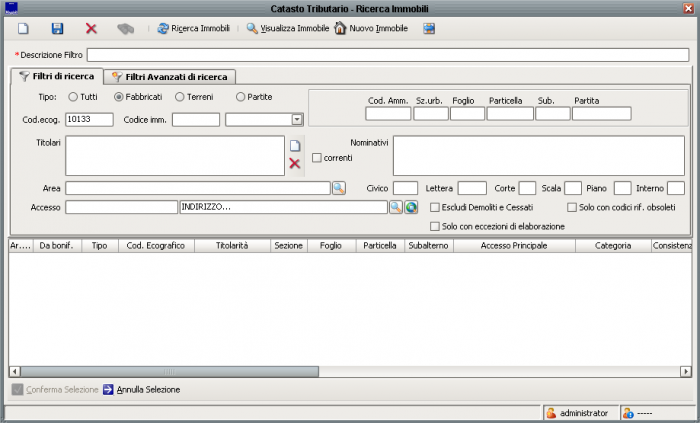This screenshot has height=423, width=700.
Task: Click the image icon after Nuovo Immobile
Action: point(429,29)
